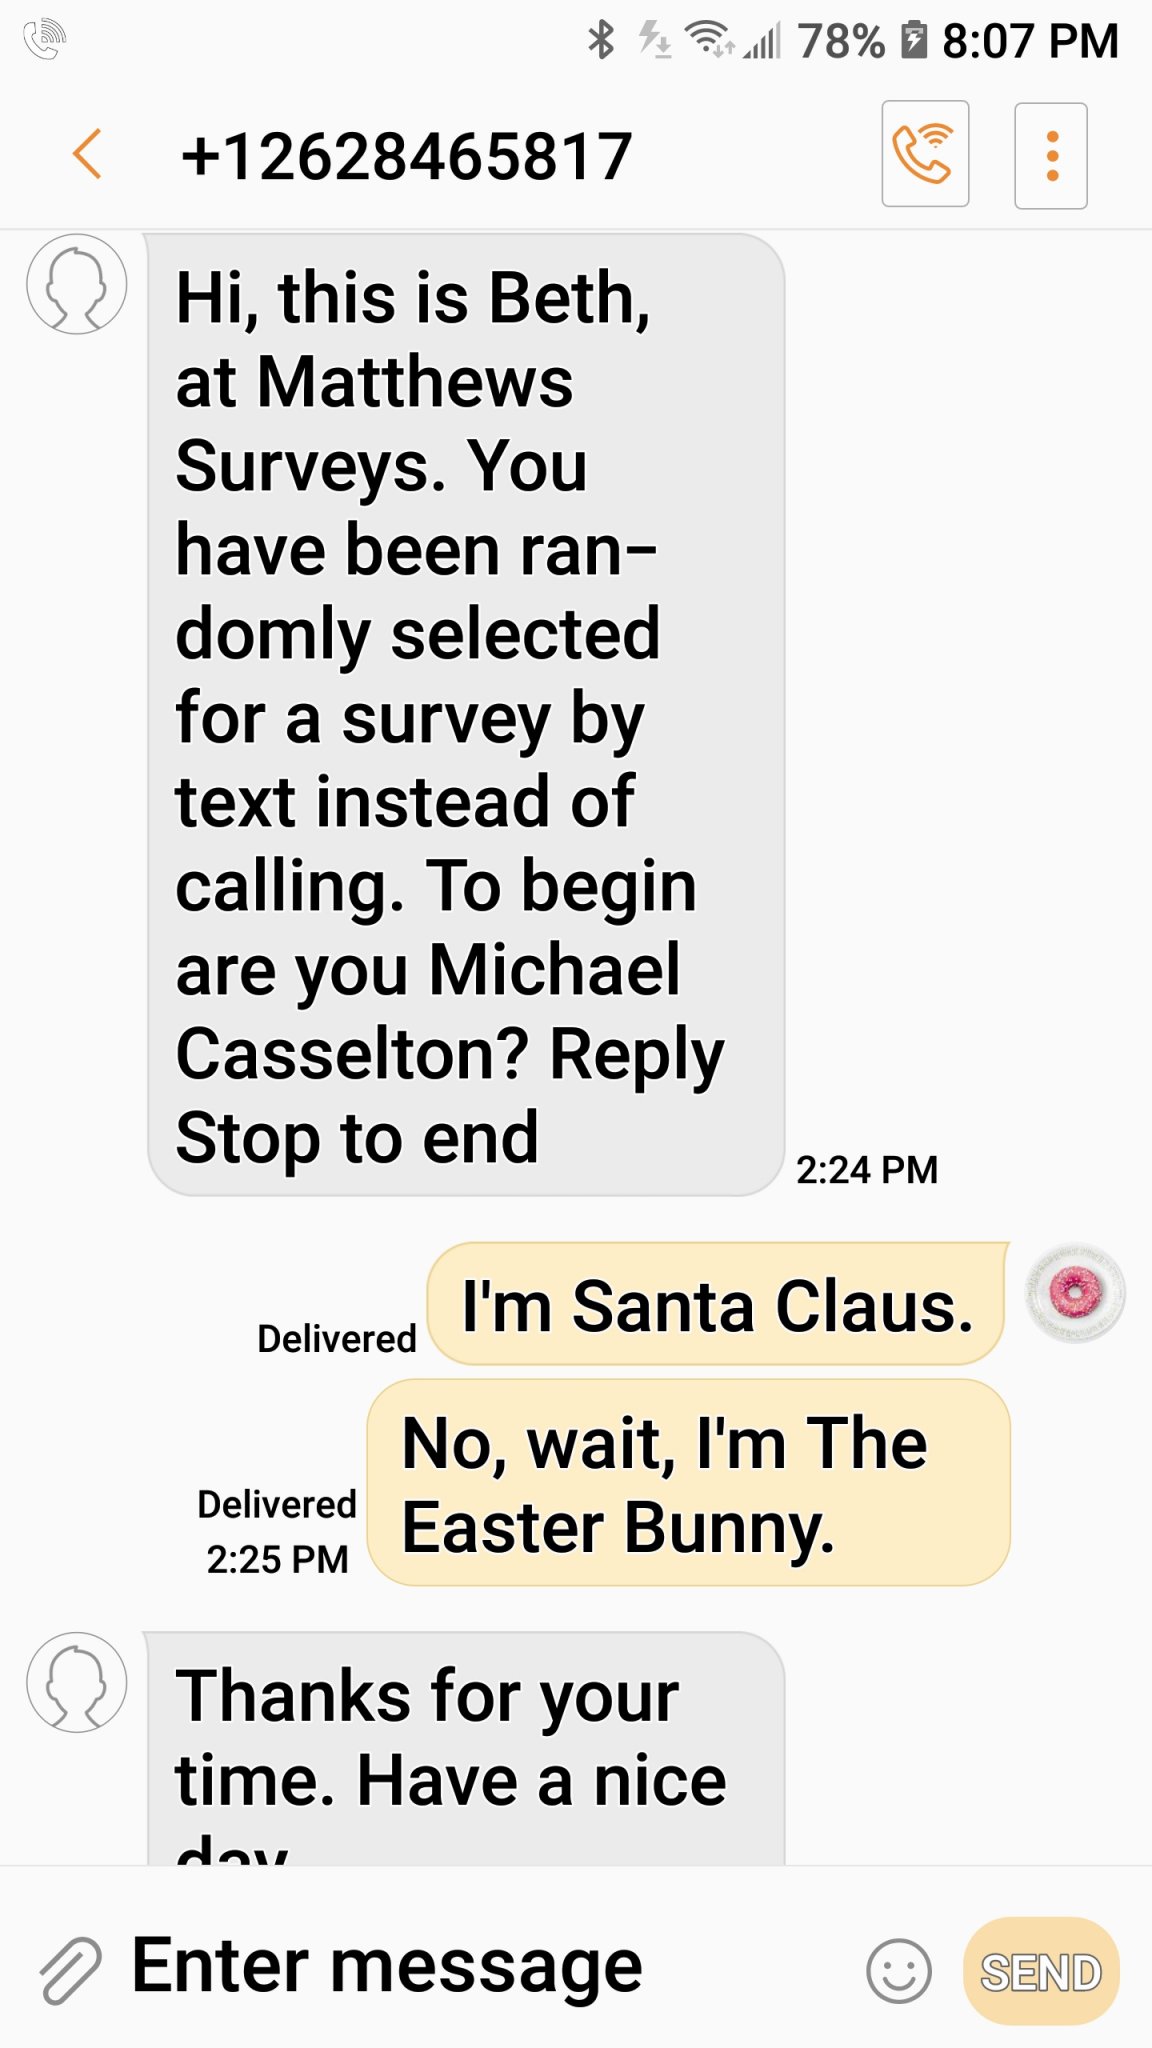This screenshot has height=2048, width=1152.
Task: Tap the orange back arrow
Action: tap(88, 154)
